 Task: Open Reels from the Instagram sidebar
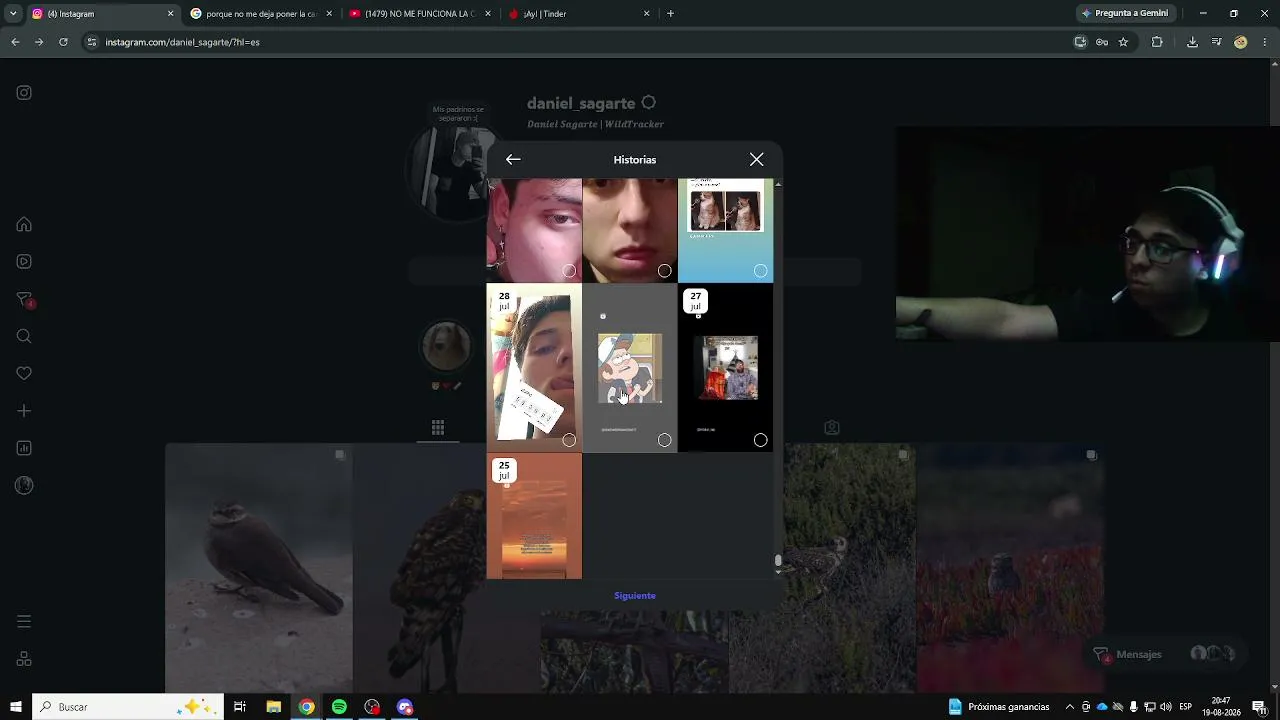(x=24, y=262)
